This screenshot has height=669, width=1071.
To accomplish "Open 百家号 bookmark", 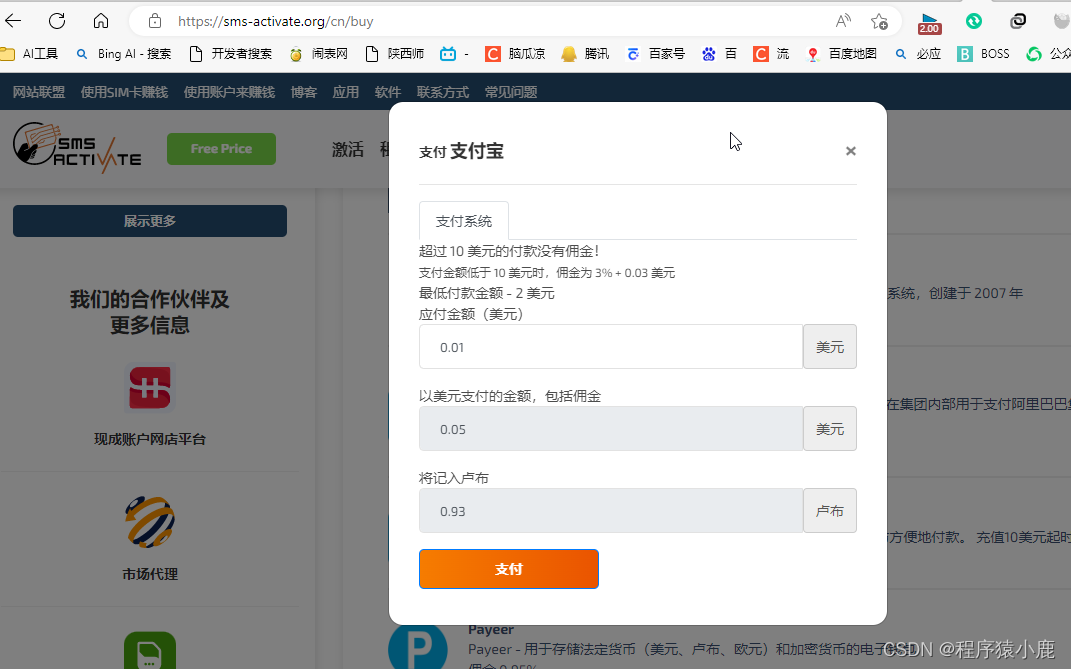I will click(656, 54).
